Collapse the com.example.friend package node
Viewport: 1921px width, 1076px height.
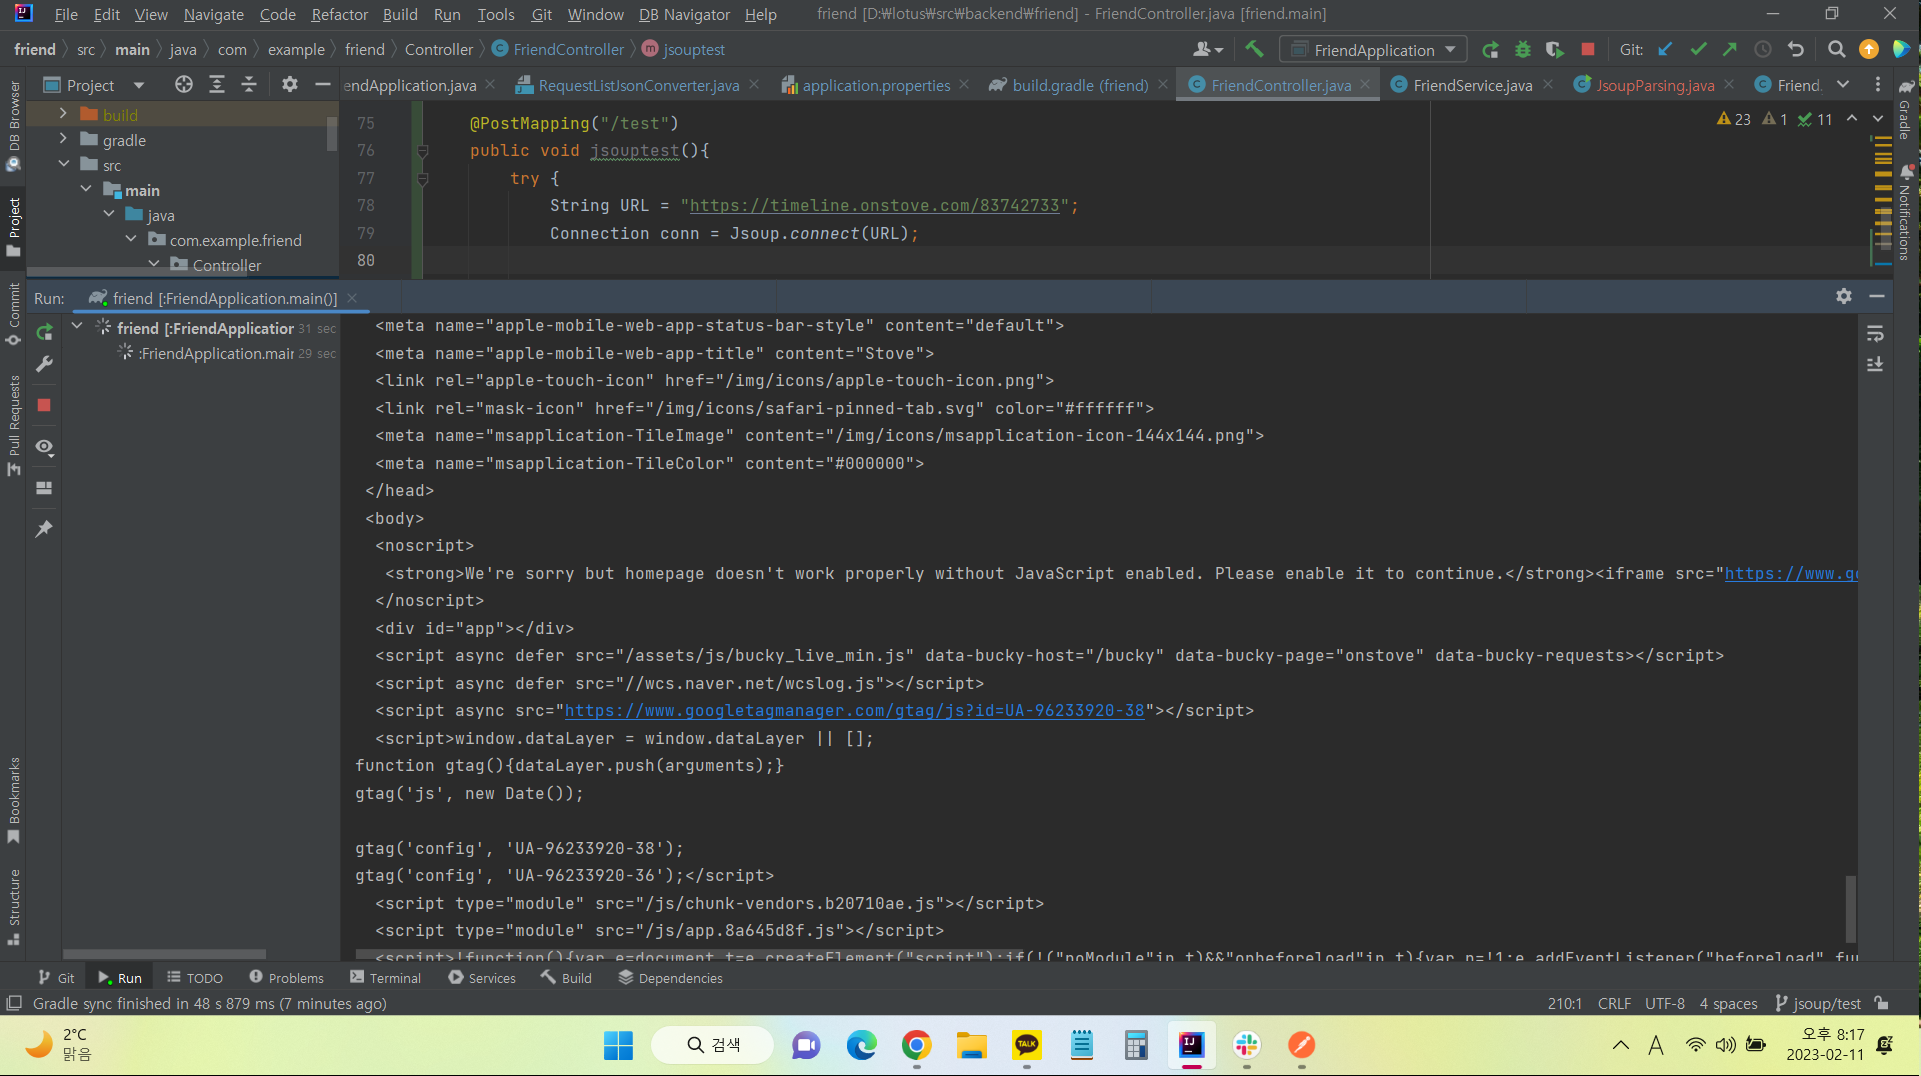(131, 239)
